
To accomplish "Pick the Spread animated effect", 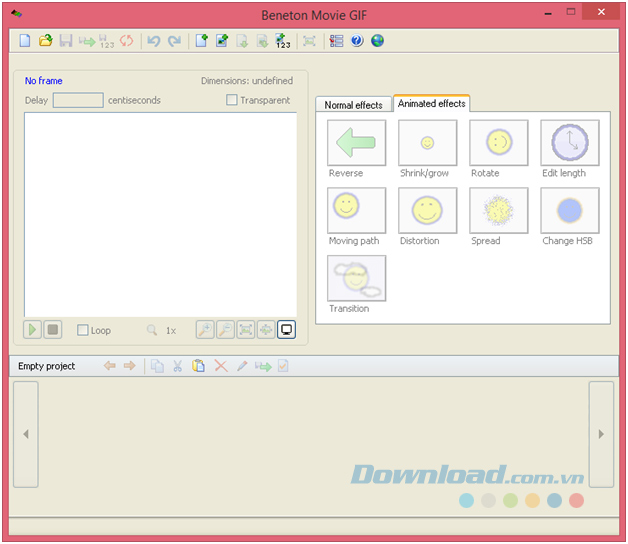I will click(x=499, y=210).
